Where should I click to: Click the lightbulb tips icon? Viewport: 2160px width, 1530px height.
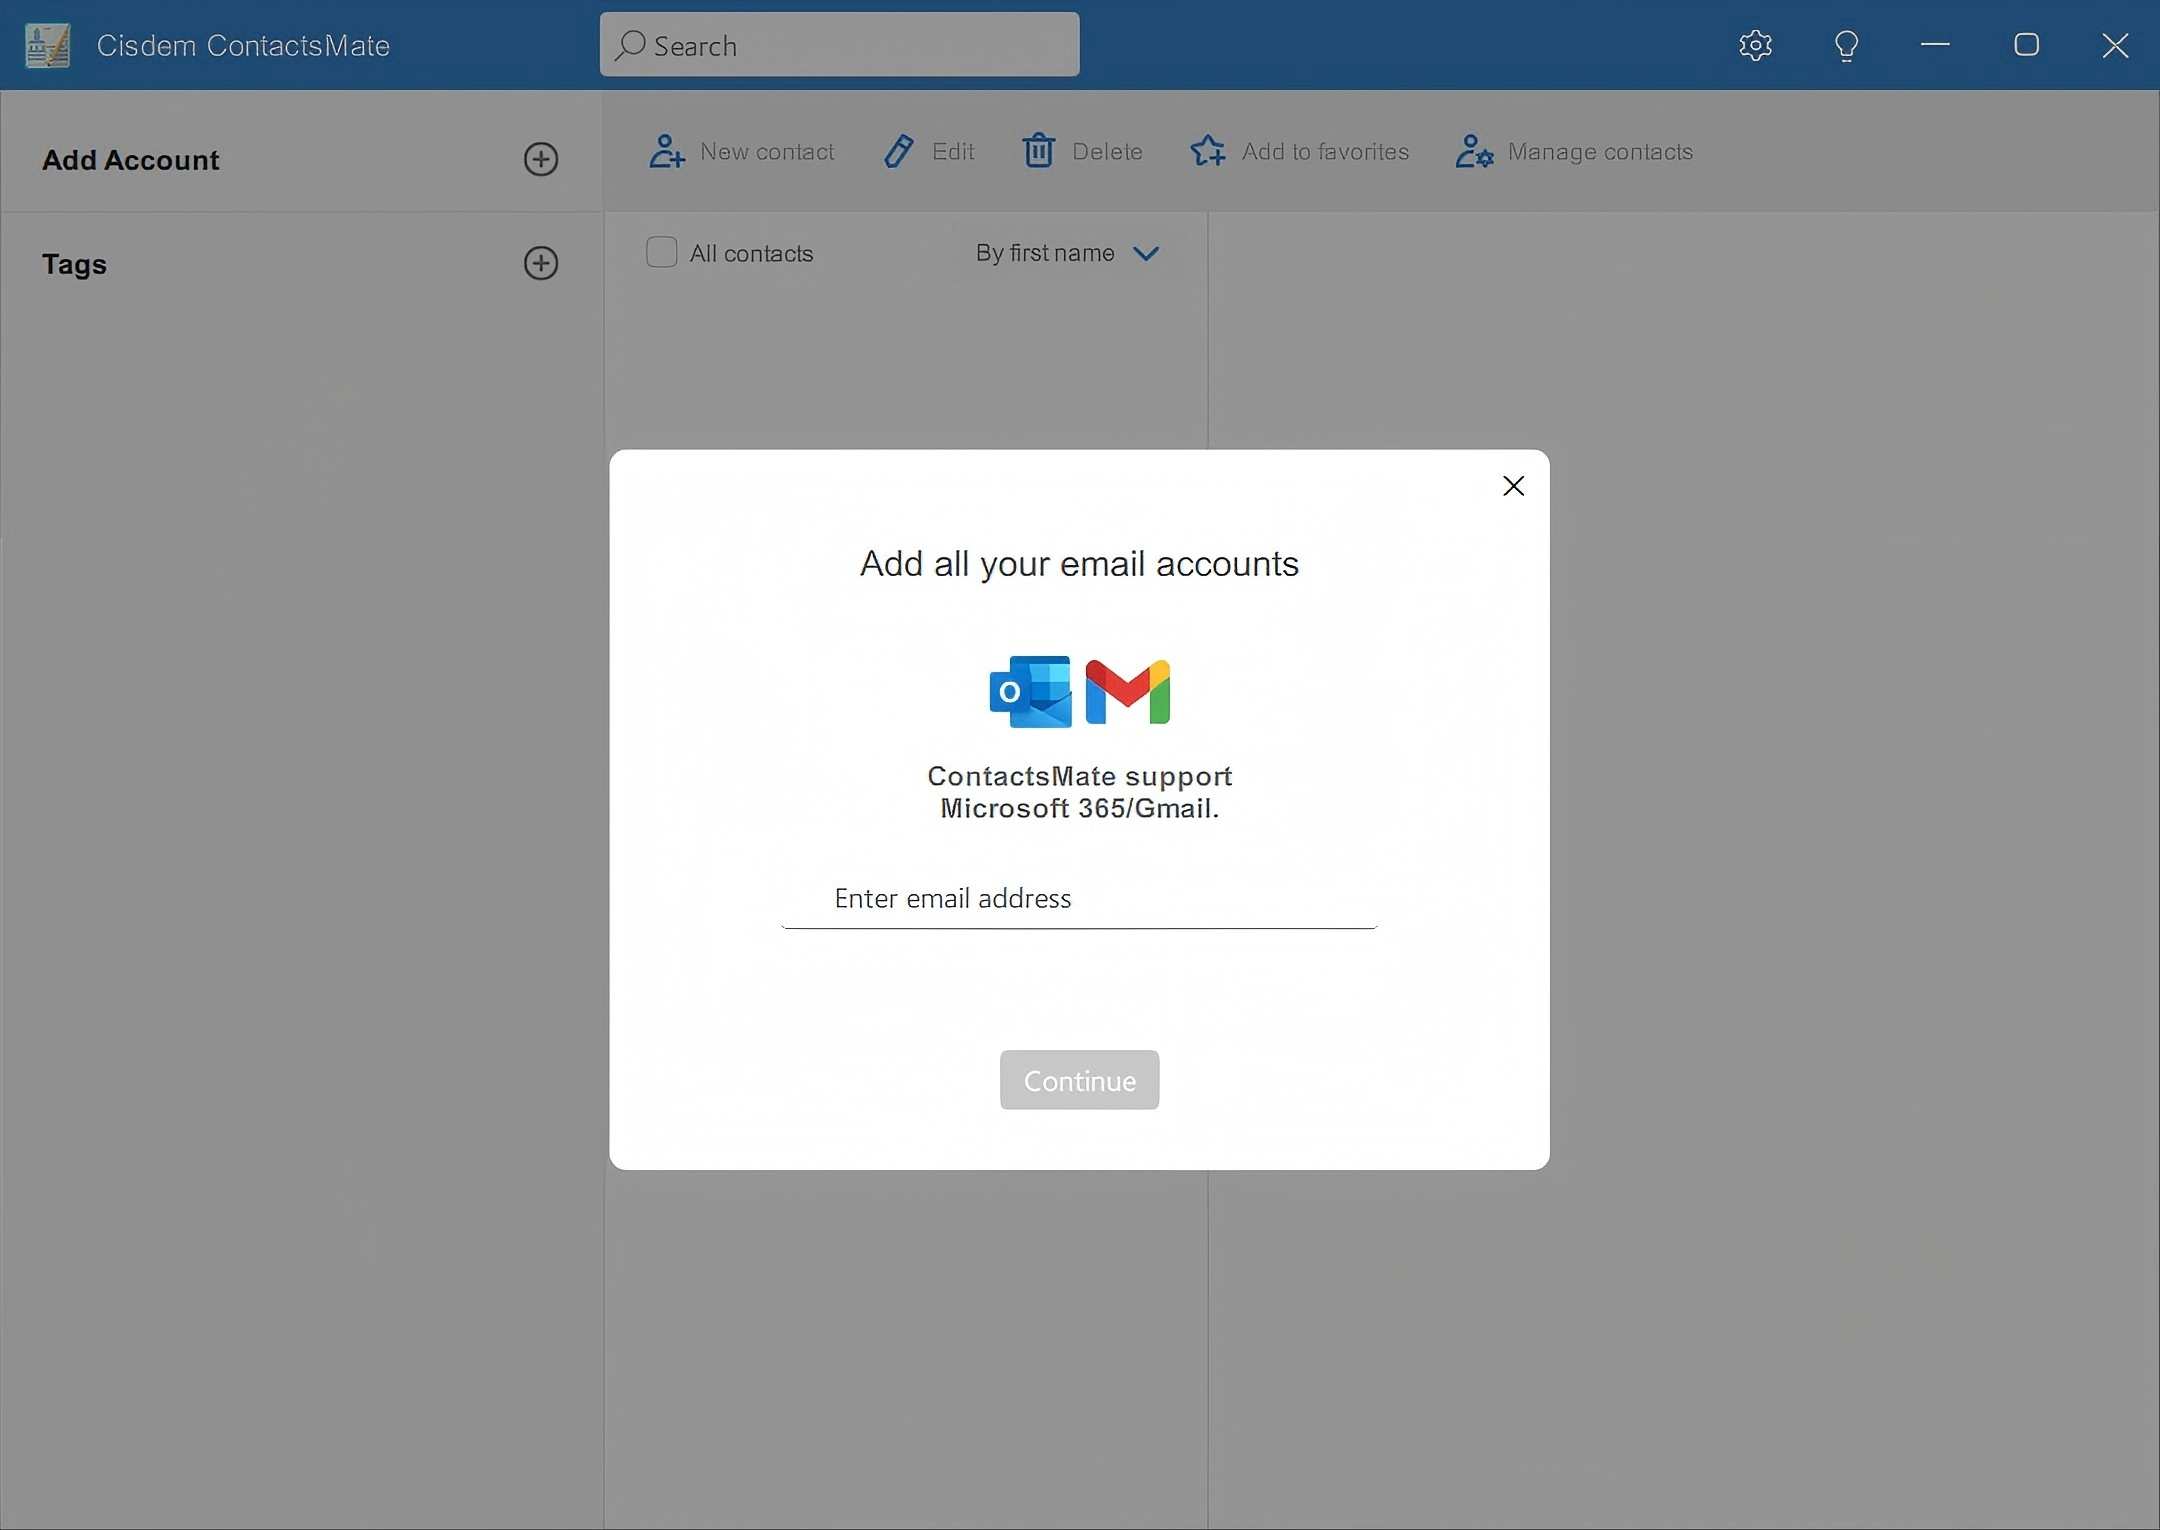(1845, 45)
